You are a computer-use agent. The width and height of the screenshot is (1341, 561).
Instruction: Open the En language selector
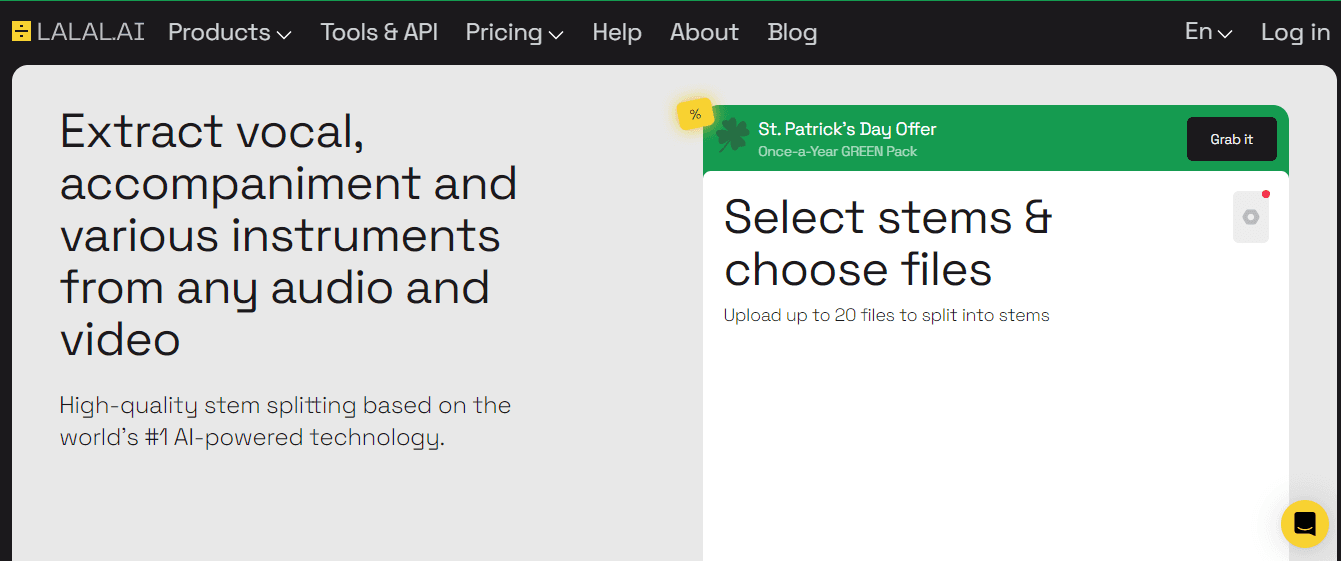pos(1208,32)
